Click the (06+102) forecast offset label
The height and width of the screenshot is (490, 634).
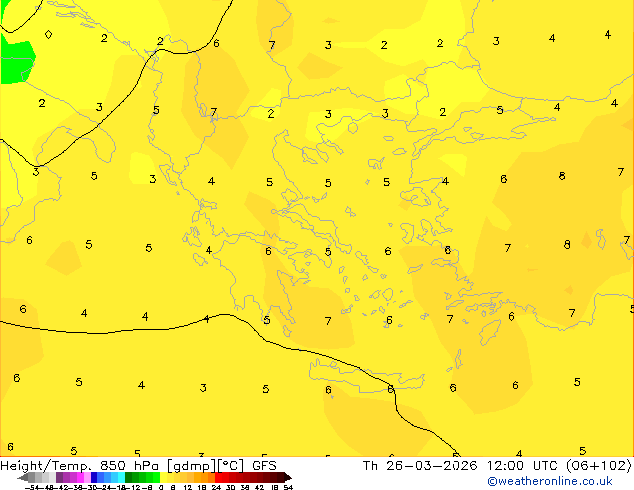point(598,466)
